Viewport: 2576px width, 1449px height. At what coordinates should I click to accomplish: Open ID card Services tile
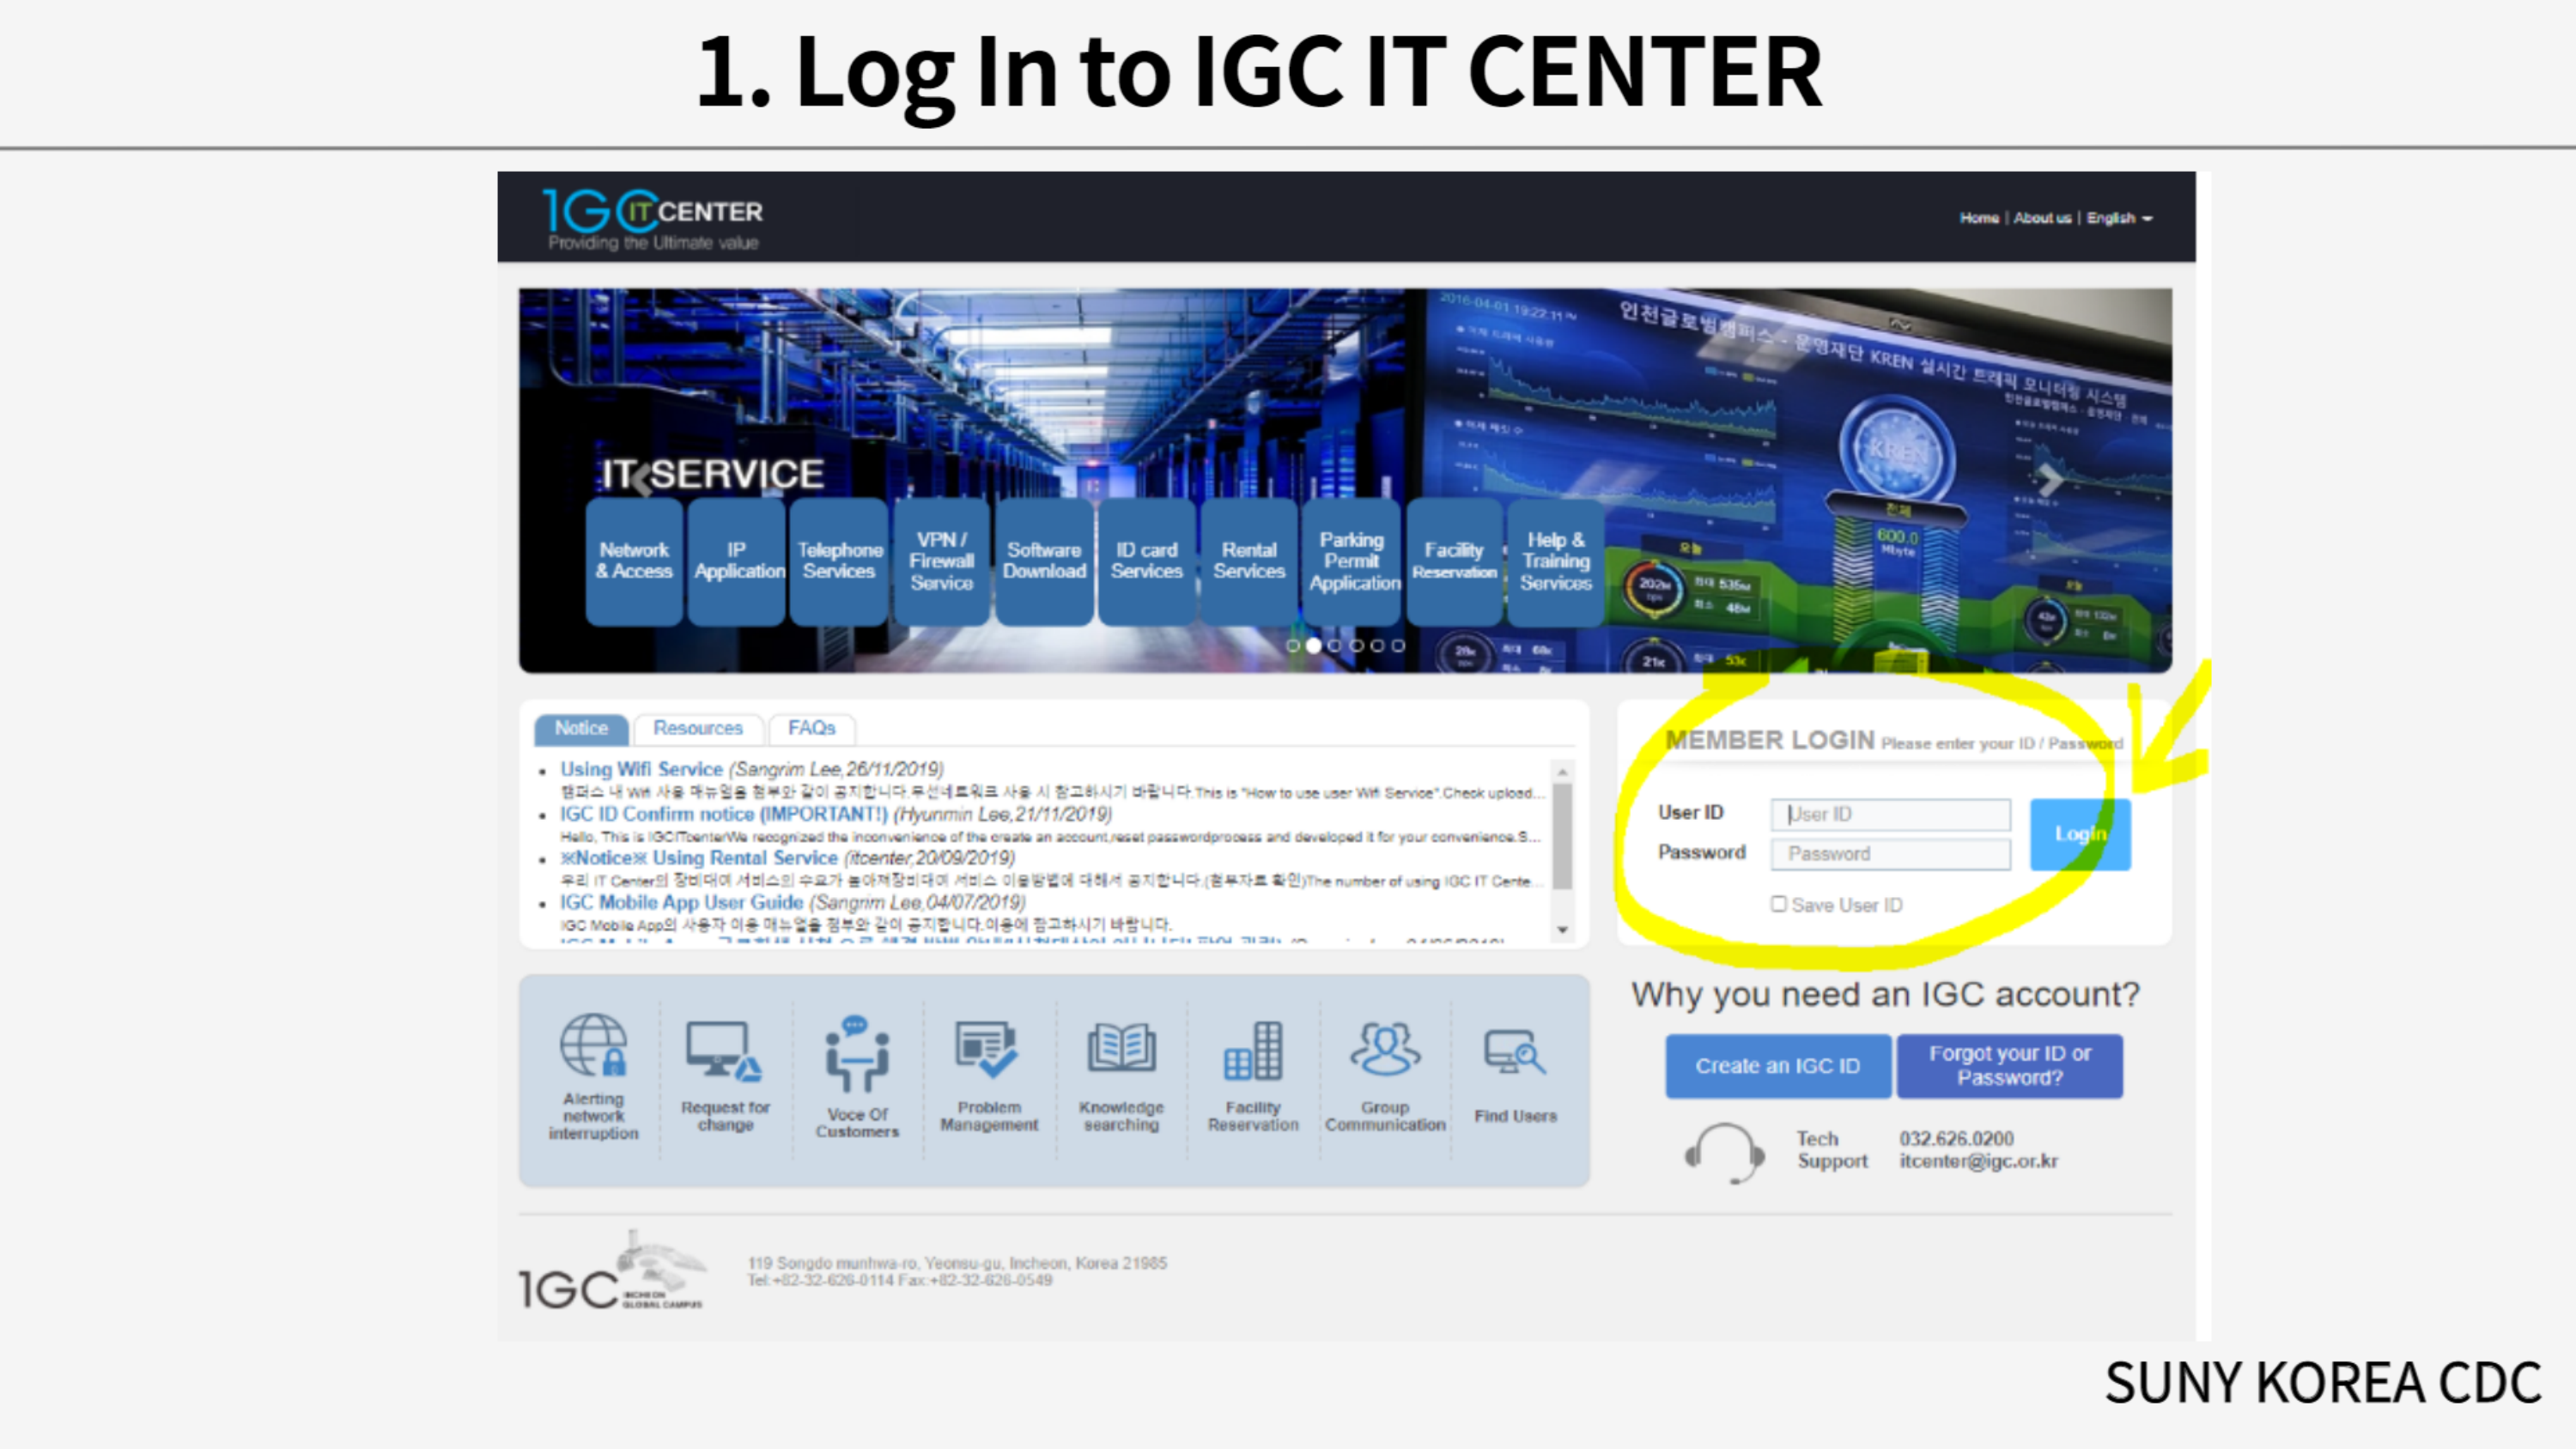click(1147, 561)
